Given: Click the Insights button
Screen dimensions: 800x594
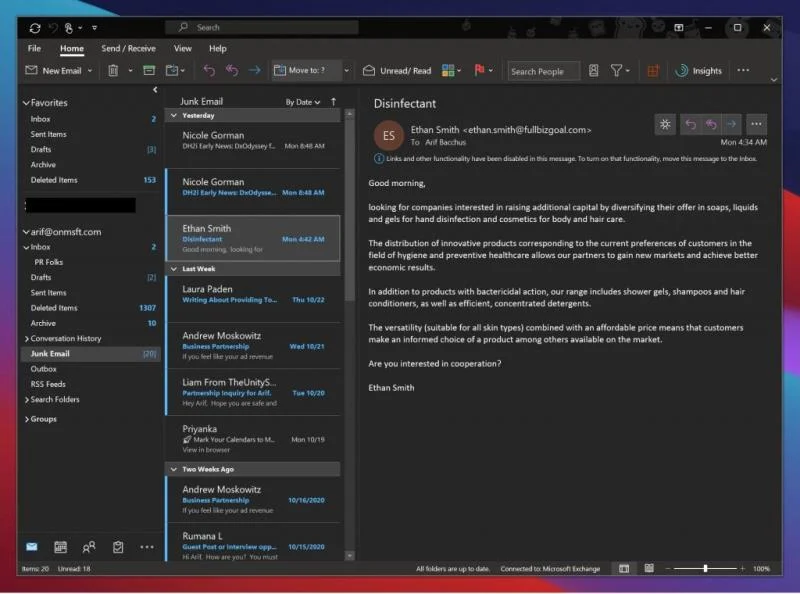Looking at the screenshot, I should click(x=698, y=70).
